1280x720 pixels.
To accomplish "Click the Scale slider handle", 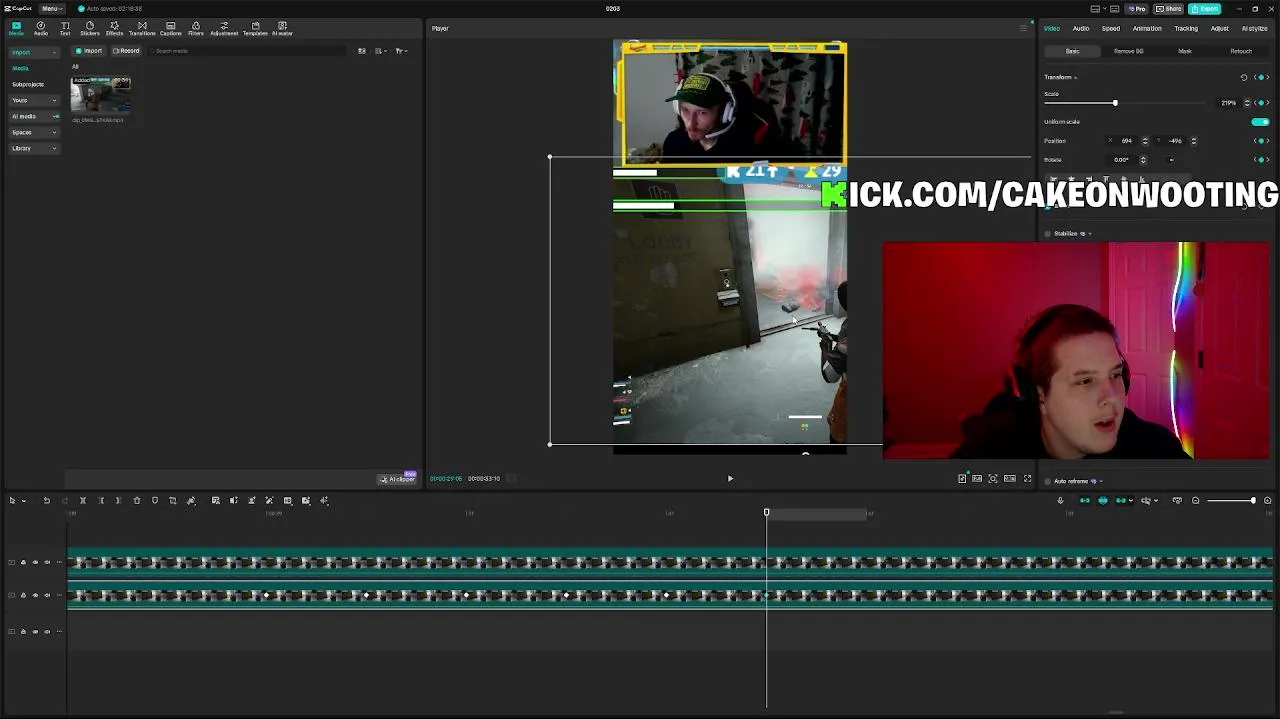I will (1115, 103).
